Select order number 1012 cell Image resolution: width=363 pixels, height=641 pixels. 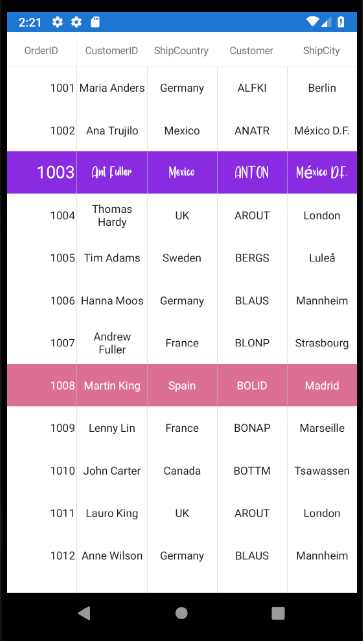42,556
